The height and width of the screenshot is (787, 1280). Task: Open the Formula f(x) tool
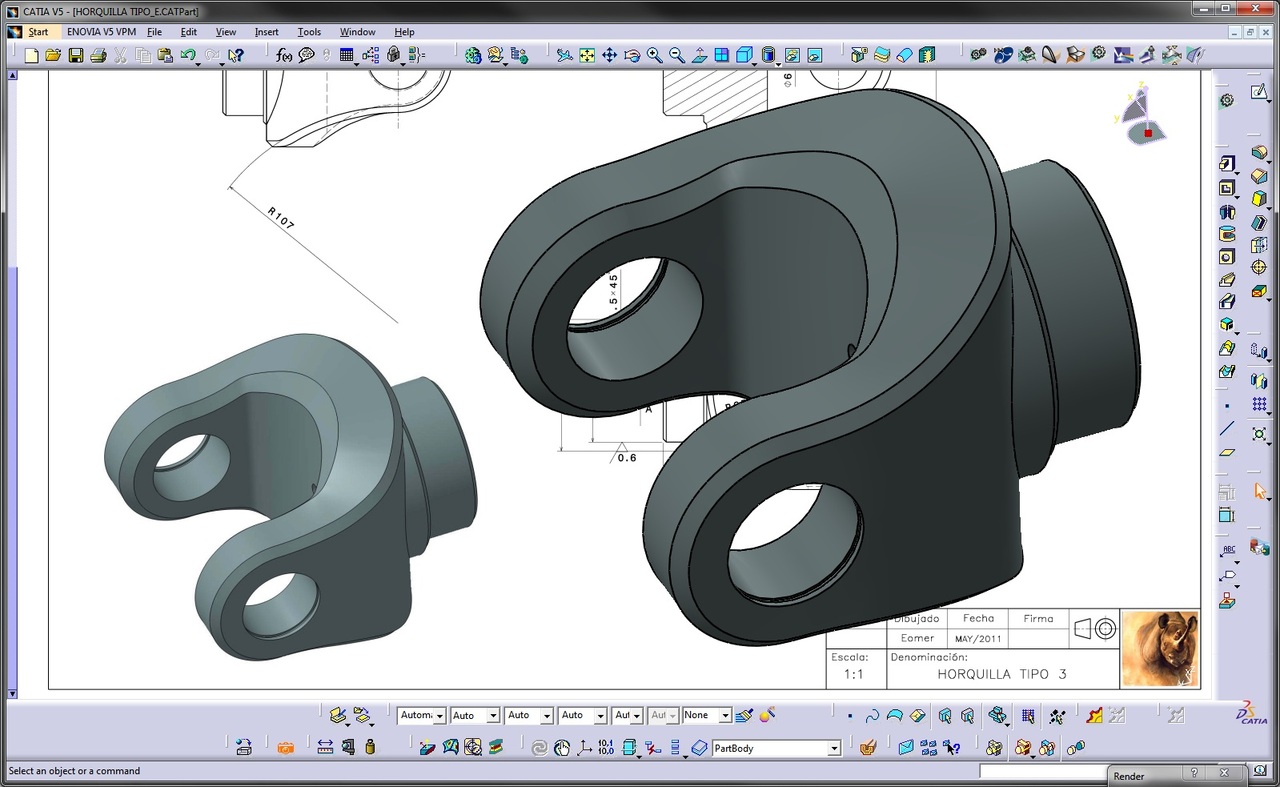pyautogui.click(x=285, y=55)
